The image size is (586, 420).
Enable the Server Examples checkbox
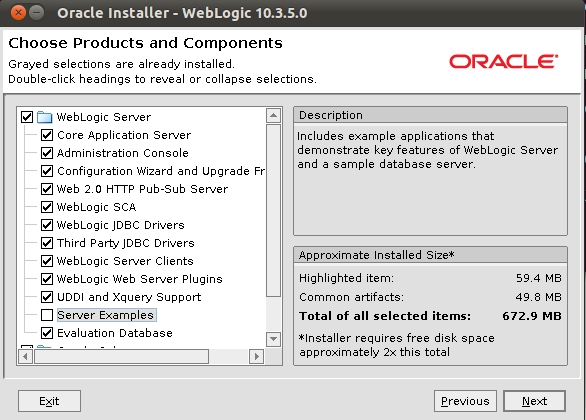click(47, 315)
